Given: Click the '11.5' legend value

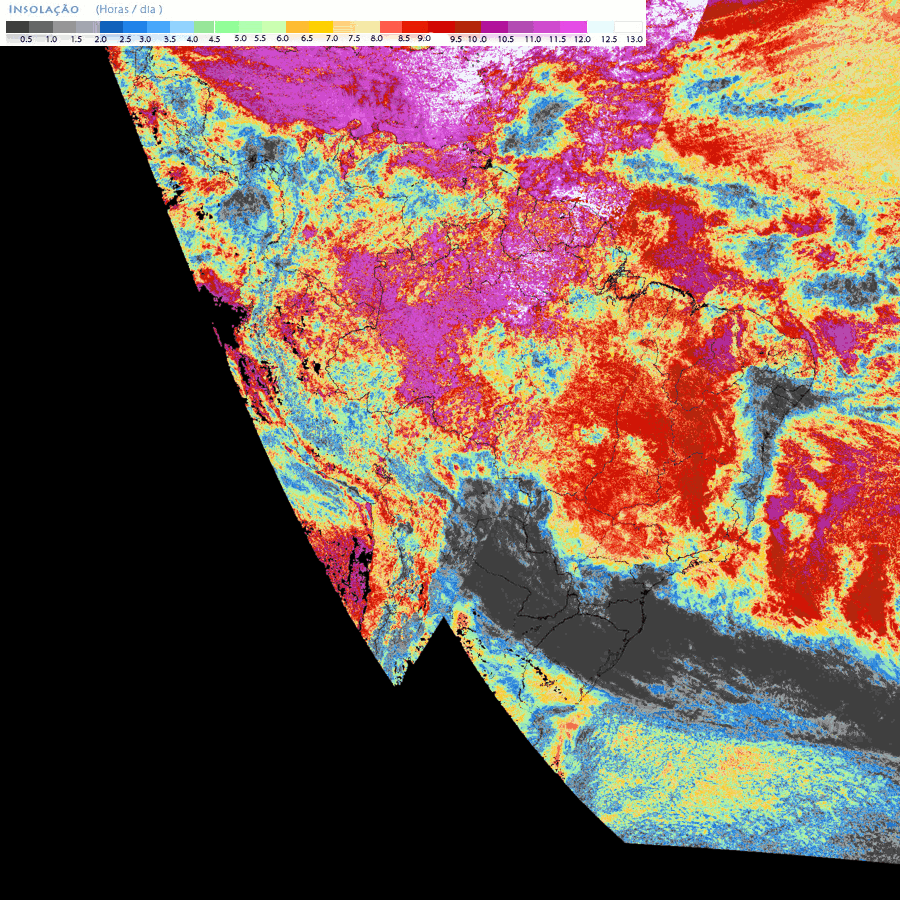Looking at the screenshot, I should 557,40.
